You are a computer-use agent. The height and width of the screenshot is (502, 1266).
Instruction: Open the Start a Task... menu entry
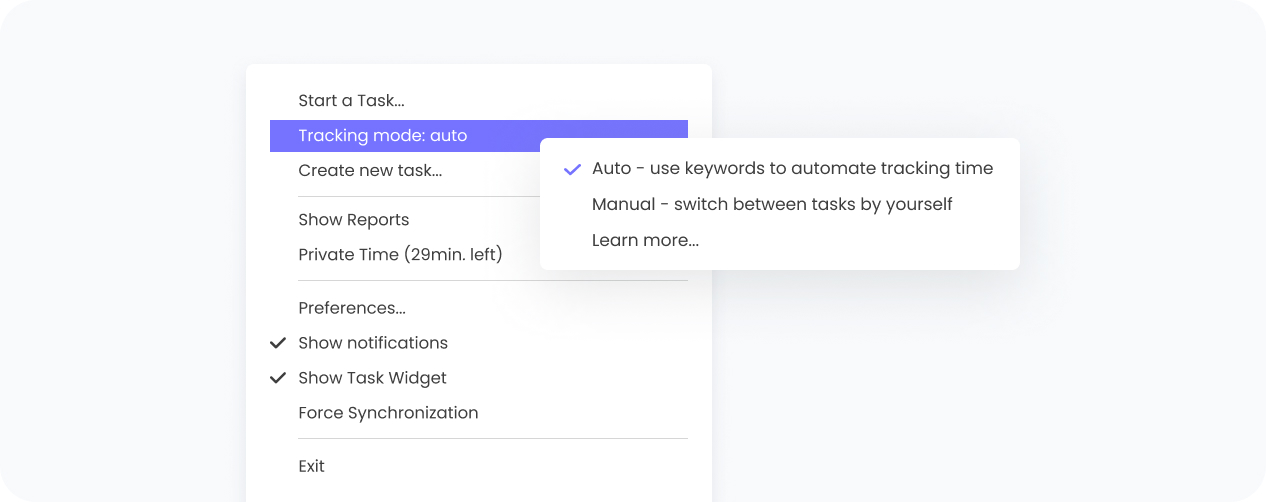pos(351,100)
